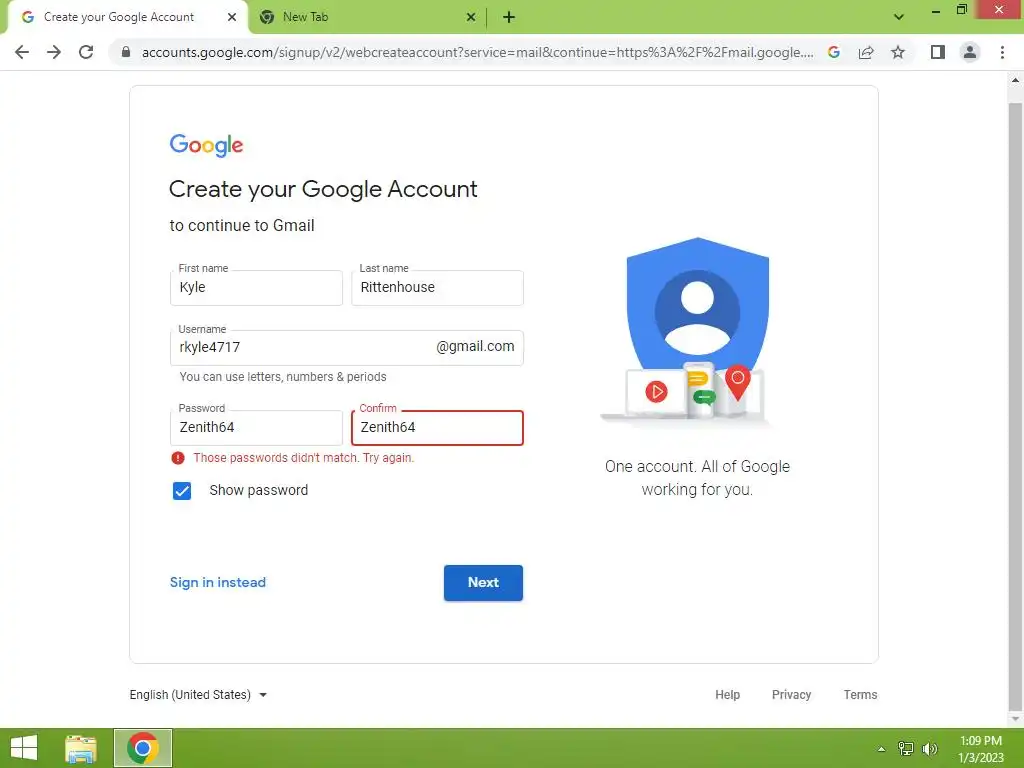The width and height of the screenshot is (1024, 768).
Task: Click the red password error icon
Action: (x=178, y=458)
